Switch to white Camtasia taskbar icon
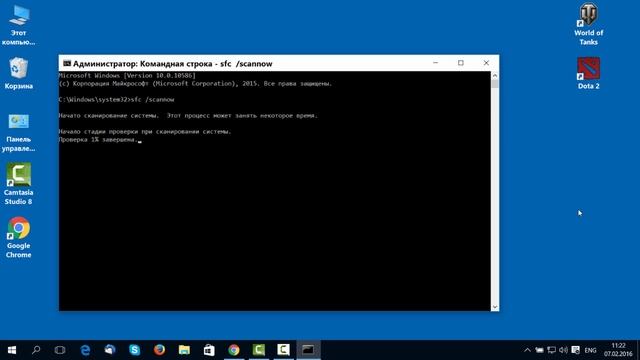Image resolution: width=640 pixels, height=360 pixels. coord(283,350)
